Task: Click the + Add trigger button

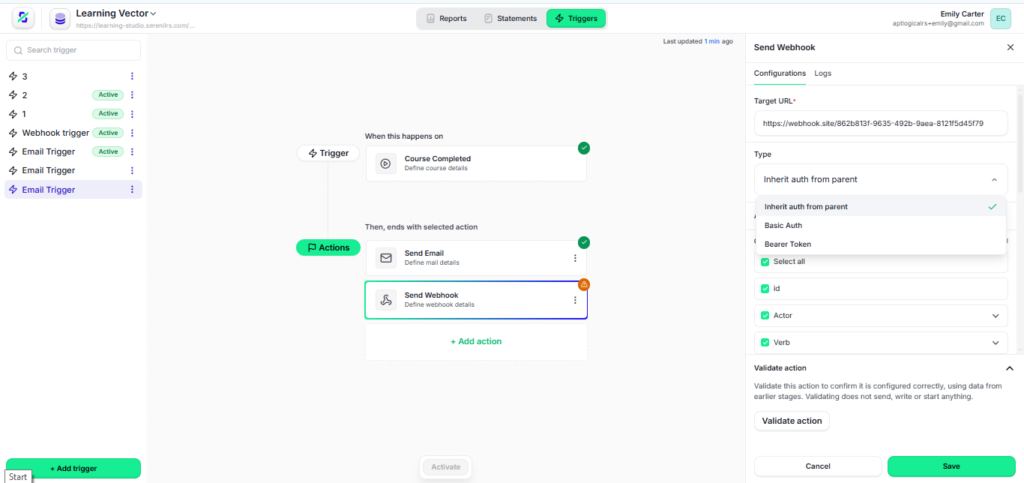Action: click(x=73, y=469)
